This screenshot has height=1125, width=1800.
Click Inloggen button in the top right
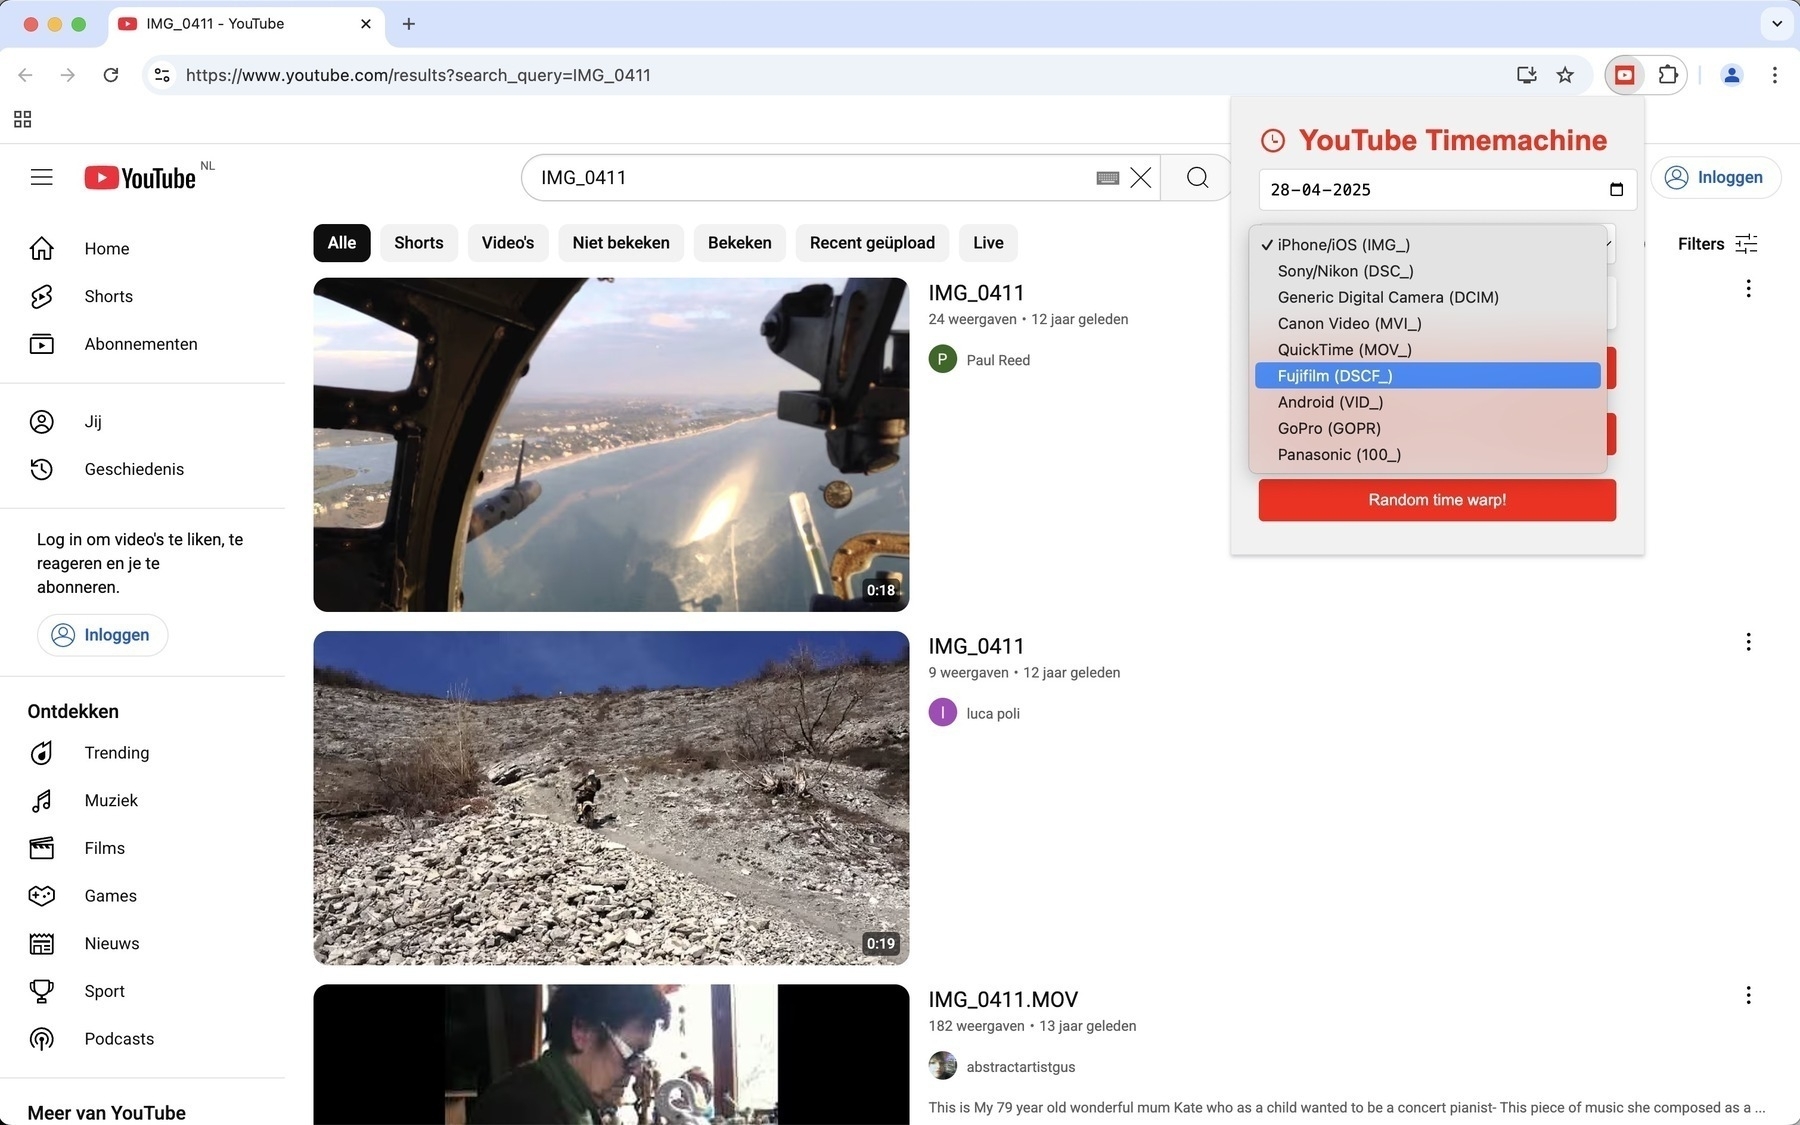pyautogui.click(x=1714, y=177)
